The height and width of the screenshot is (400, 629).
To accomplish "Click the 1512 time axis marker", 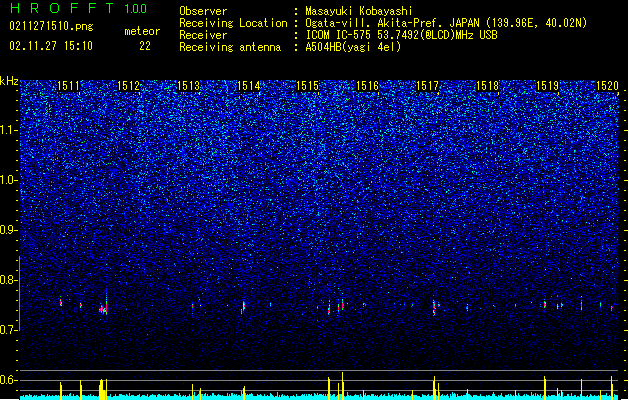I will click(x=128, y=86).
